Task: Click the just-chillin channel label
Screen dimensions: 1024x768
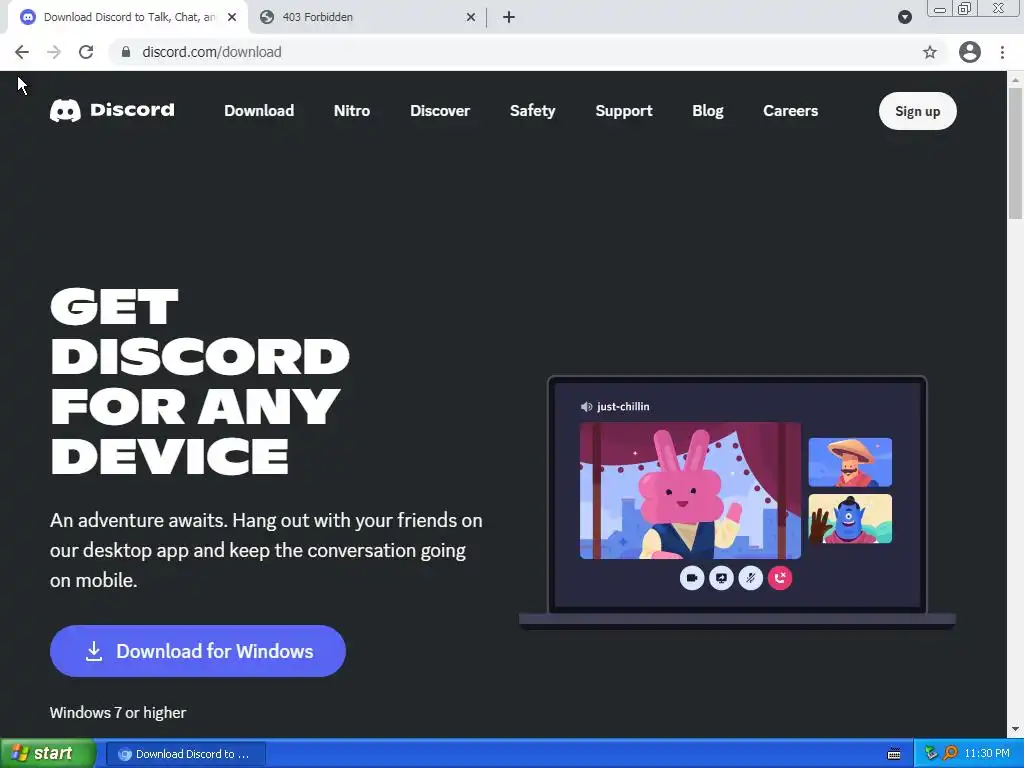Action: click(623, 407)
